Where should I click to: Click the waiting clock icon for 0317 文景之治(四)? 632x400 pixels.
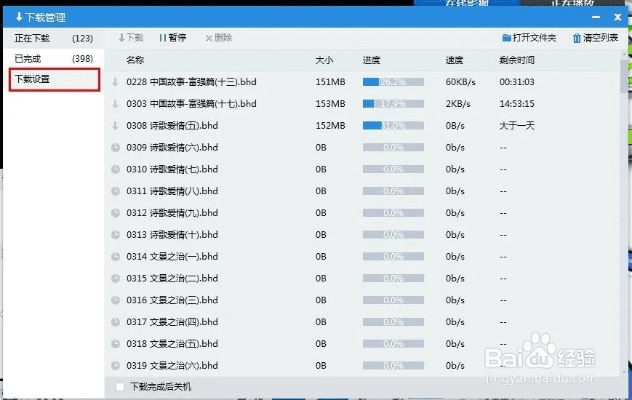pyautogui.click(x=116, y=322)
